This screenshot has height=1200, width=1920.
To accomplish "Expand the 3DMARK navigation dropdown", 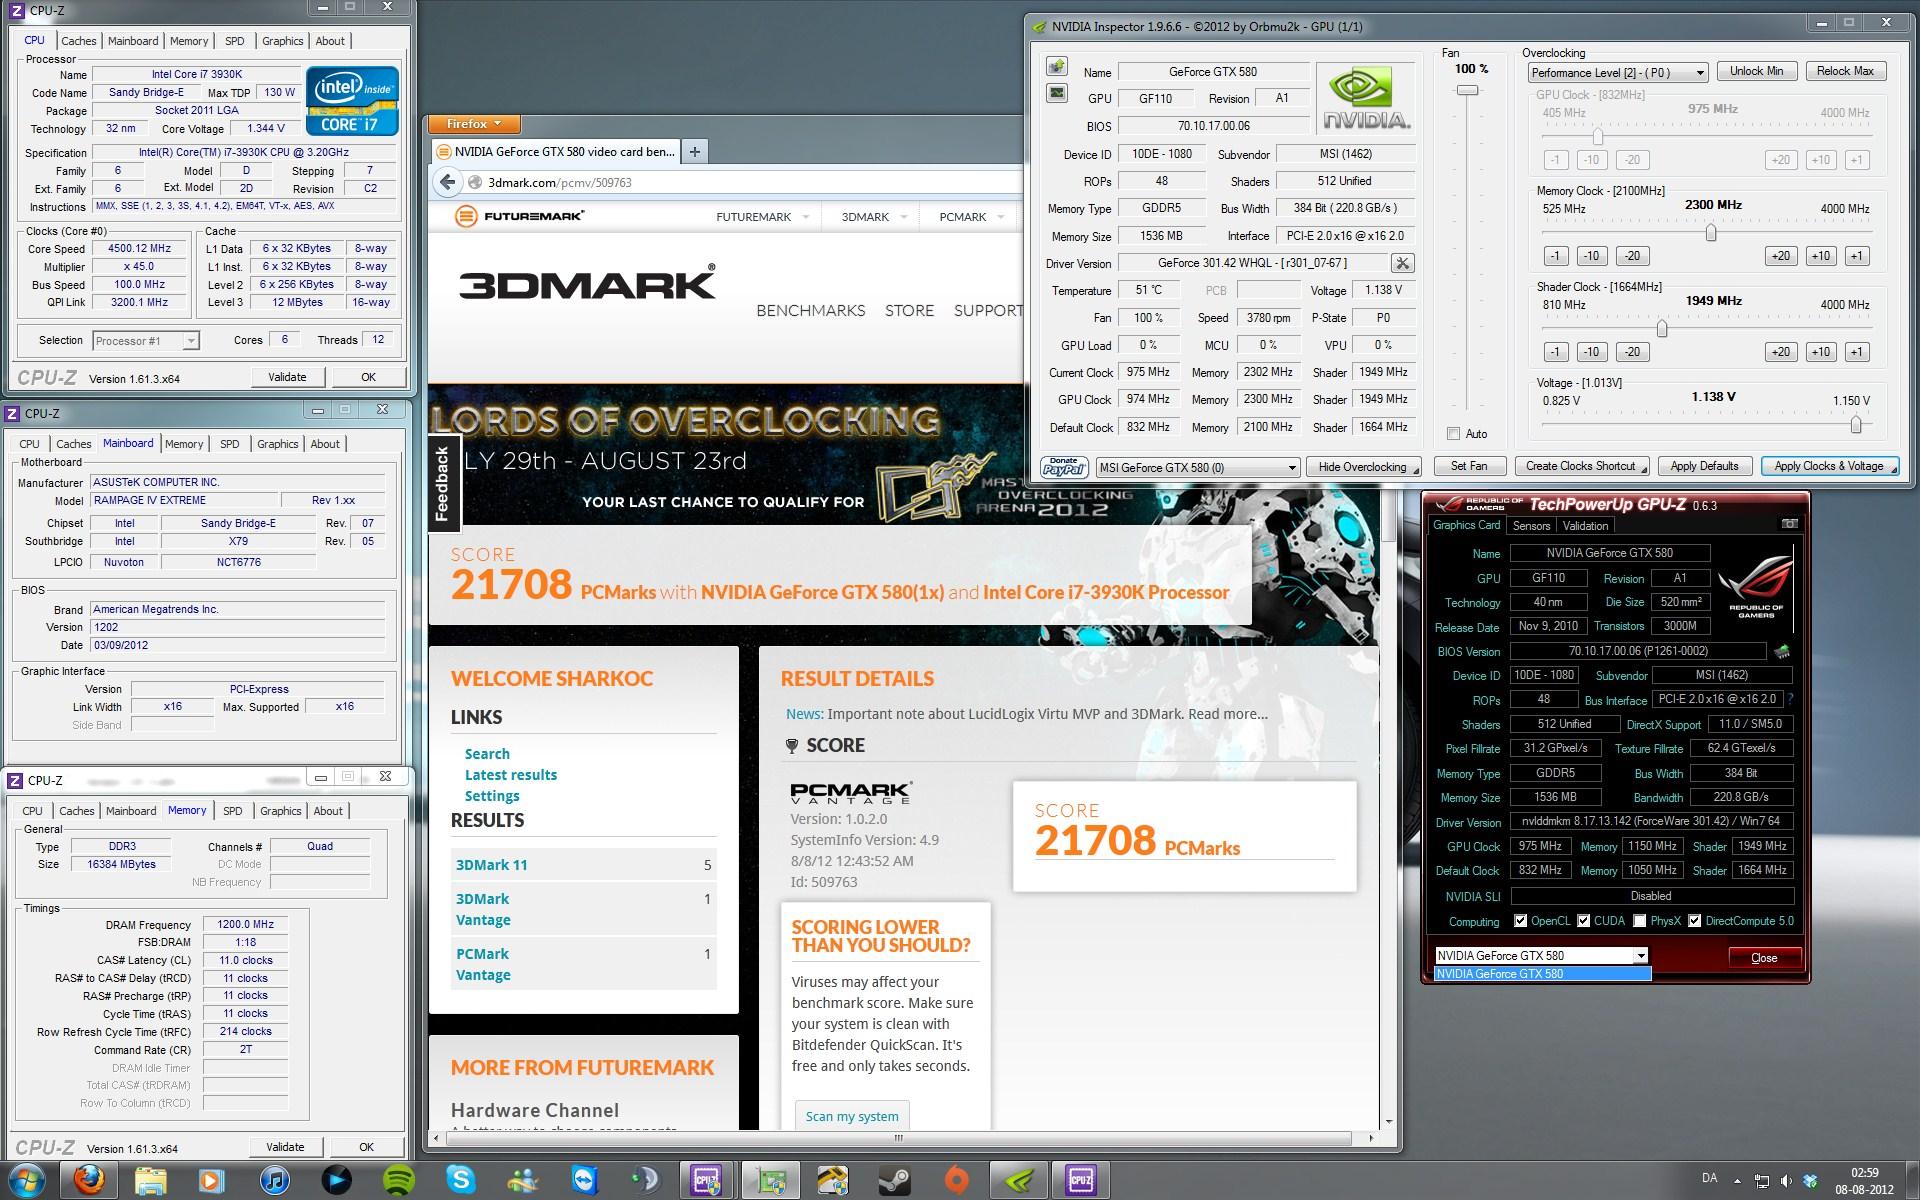I will coord(903,216).
